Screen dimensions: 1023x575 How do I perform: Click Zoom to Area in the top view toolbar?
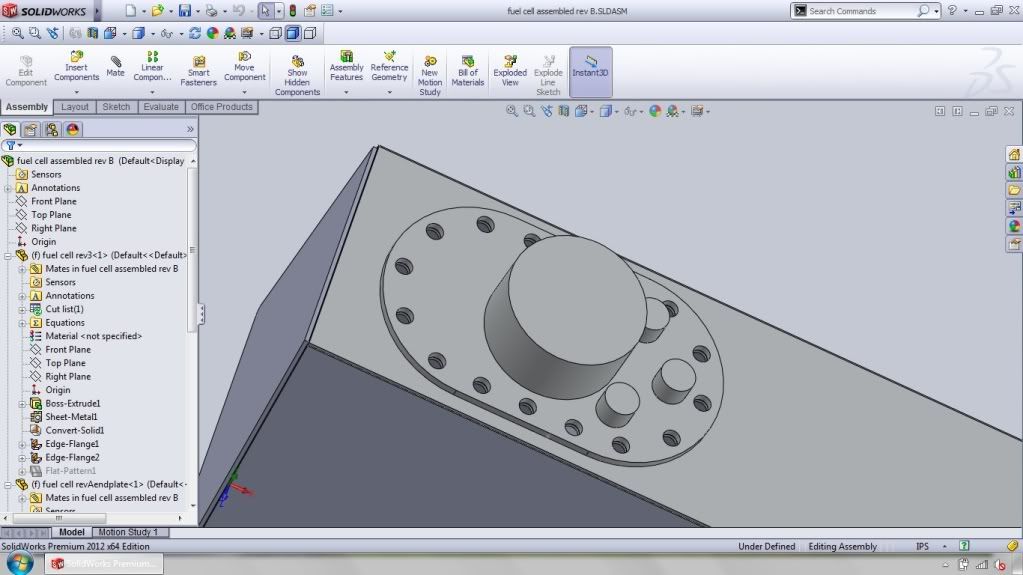[35, 33]
